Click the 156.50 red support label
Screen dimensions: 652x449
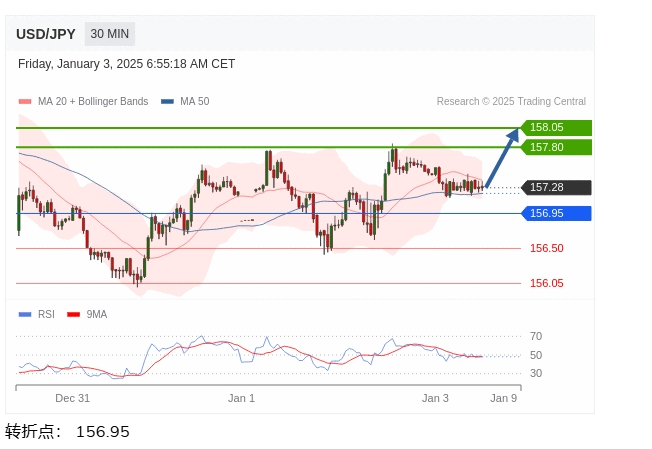coord(546,248)
